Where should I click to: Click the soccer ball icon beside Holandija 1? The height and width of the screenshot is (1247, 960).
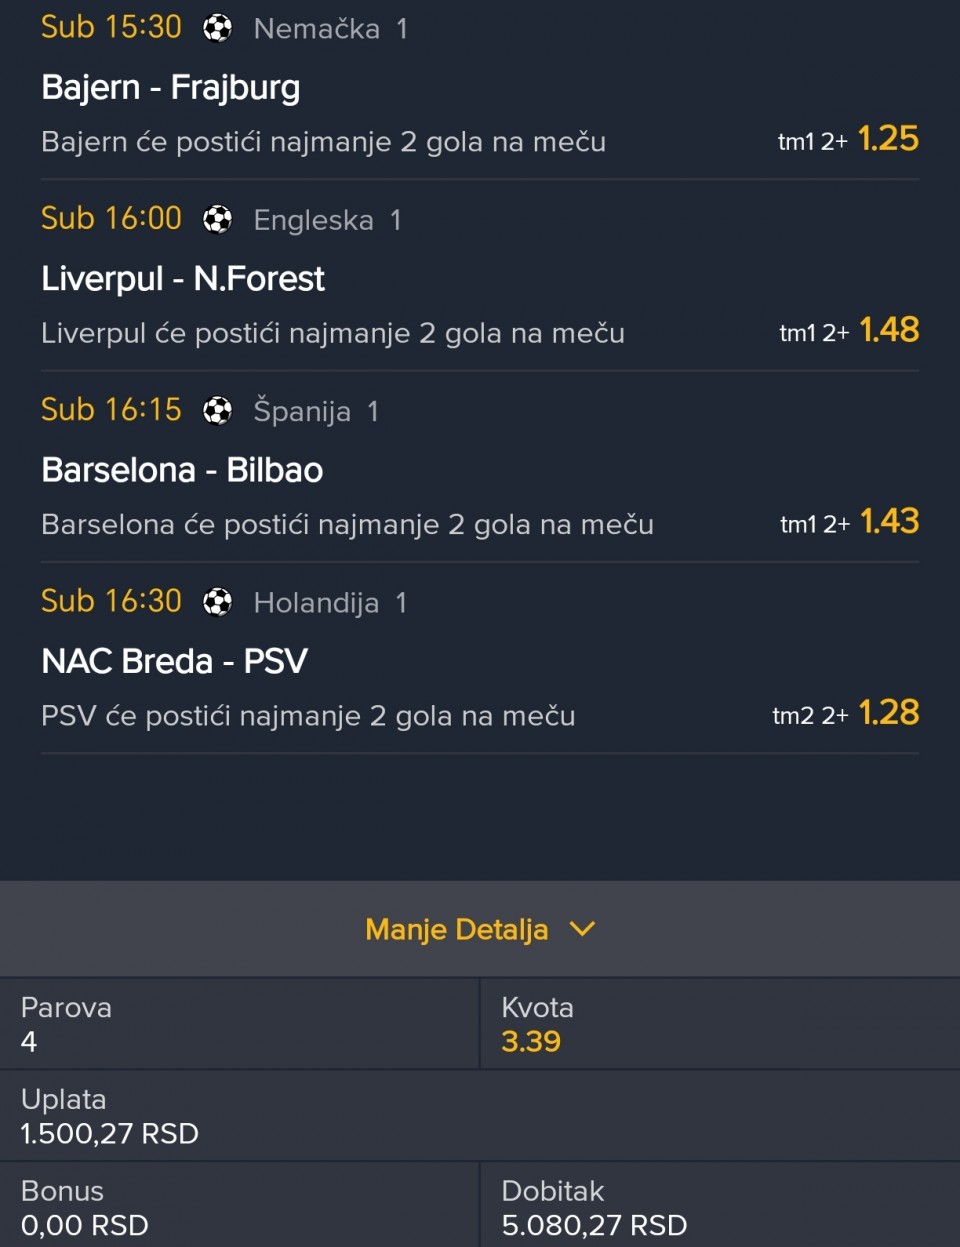click(217, 602)
